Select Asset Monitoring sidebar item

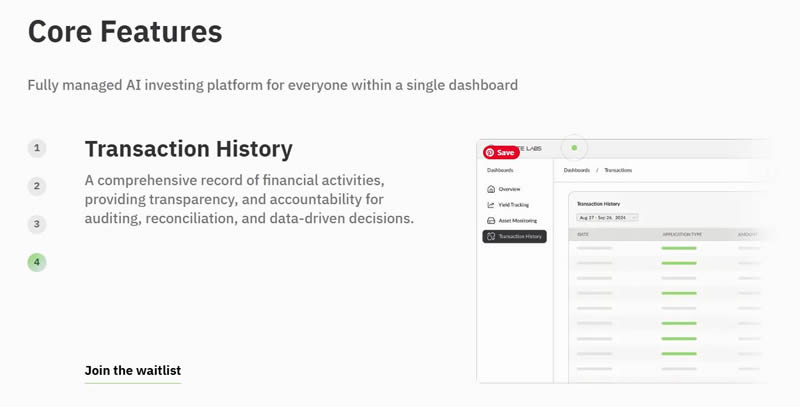(x=518, y=220)
